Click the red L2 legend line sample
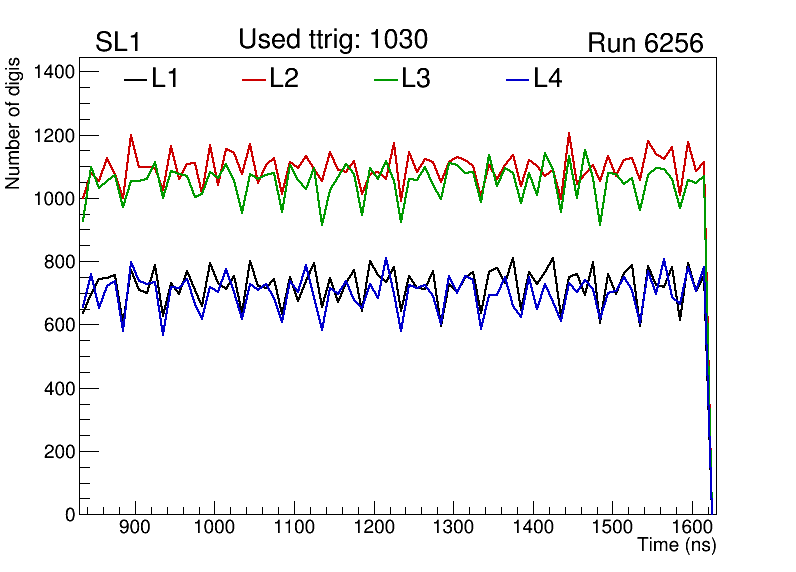 (x=254, y=81)
